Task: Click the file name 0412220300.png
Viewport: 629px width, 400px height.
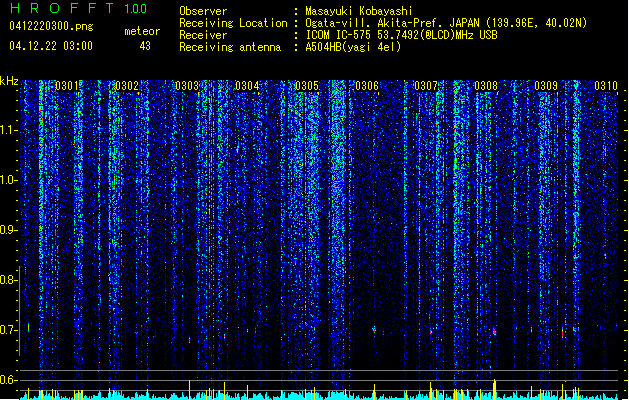Action: coord(51,26)
